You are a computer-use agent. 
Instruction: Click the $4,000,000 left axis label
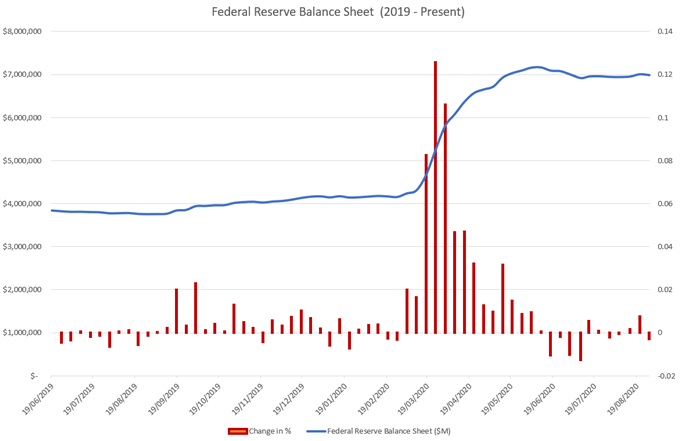[22, 203]
